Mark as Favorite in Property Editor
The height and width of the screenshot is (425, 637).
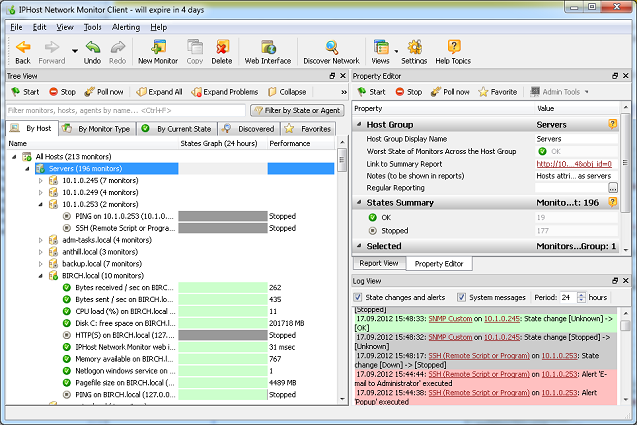498,92
